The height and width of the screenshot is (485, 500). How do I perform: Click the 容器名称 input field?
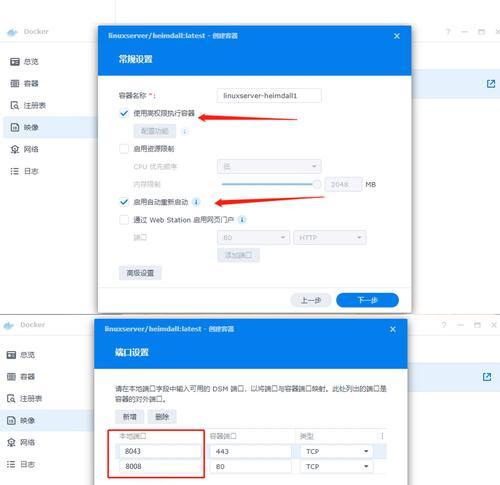[x=269, y=96]
